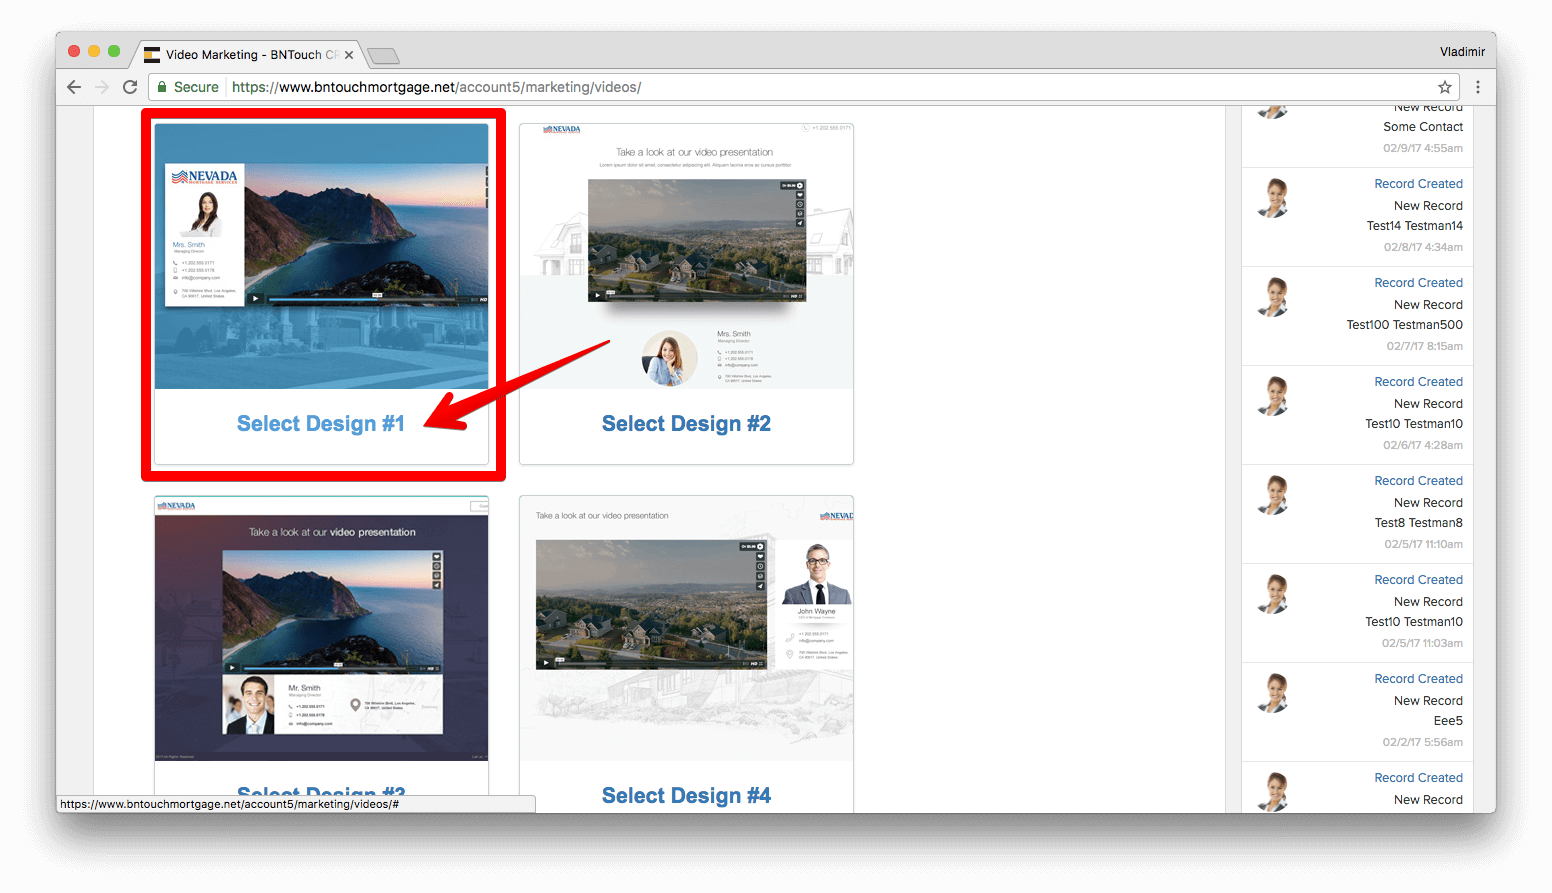Close the Video Marketing tab
The width and height of the screenshot is (1552, 893).
tap(349, 55)
